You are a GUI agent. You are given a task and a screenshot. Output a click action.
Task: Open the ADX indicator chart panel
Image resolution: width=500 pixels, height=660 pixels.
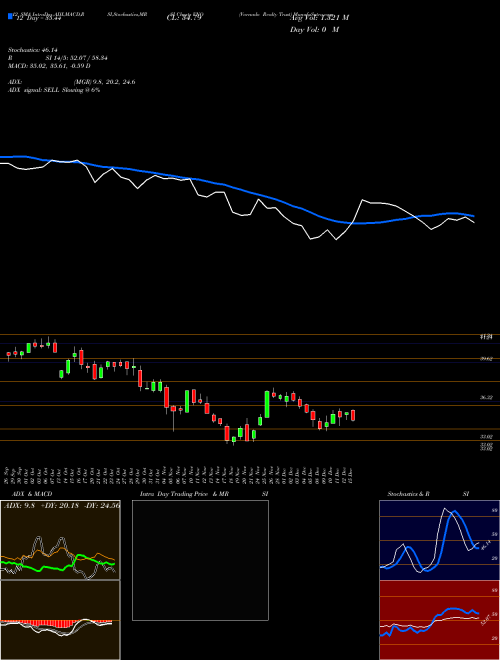[60, 540]
